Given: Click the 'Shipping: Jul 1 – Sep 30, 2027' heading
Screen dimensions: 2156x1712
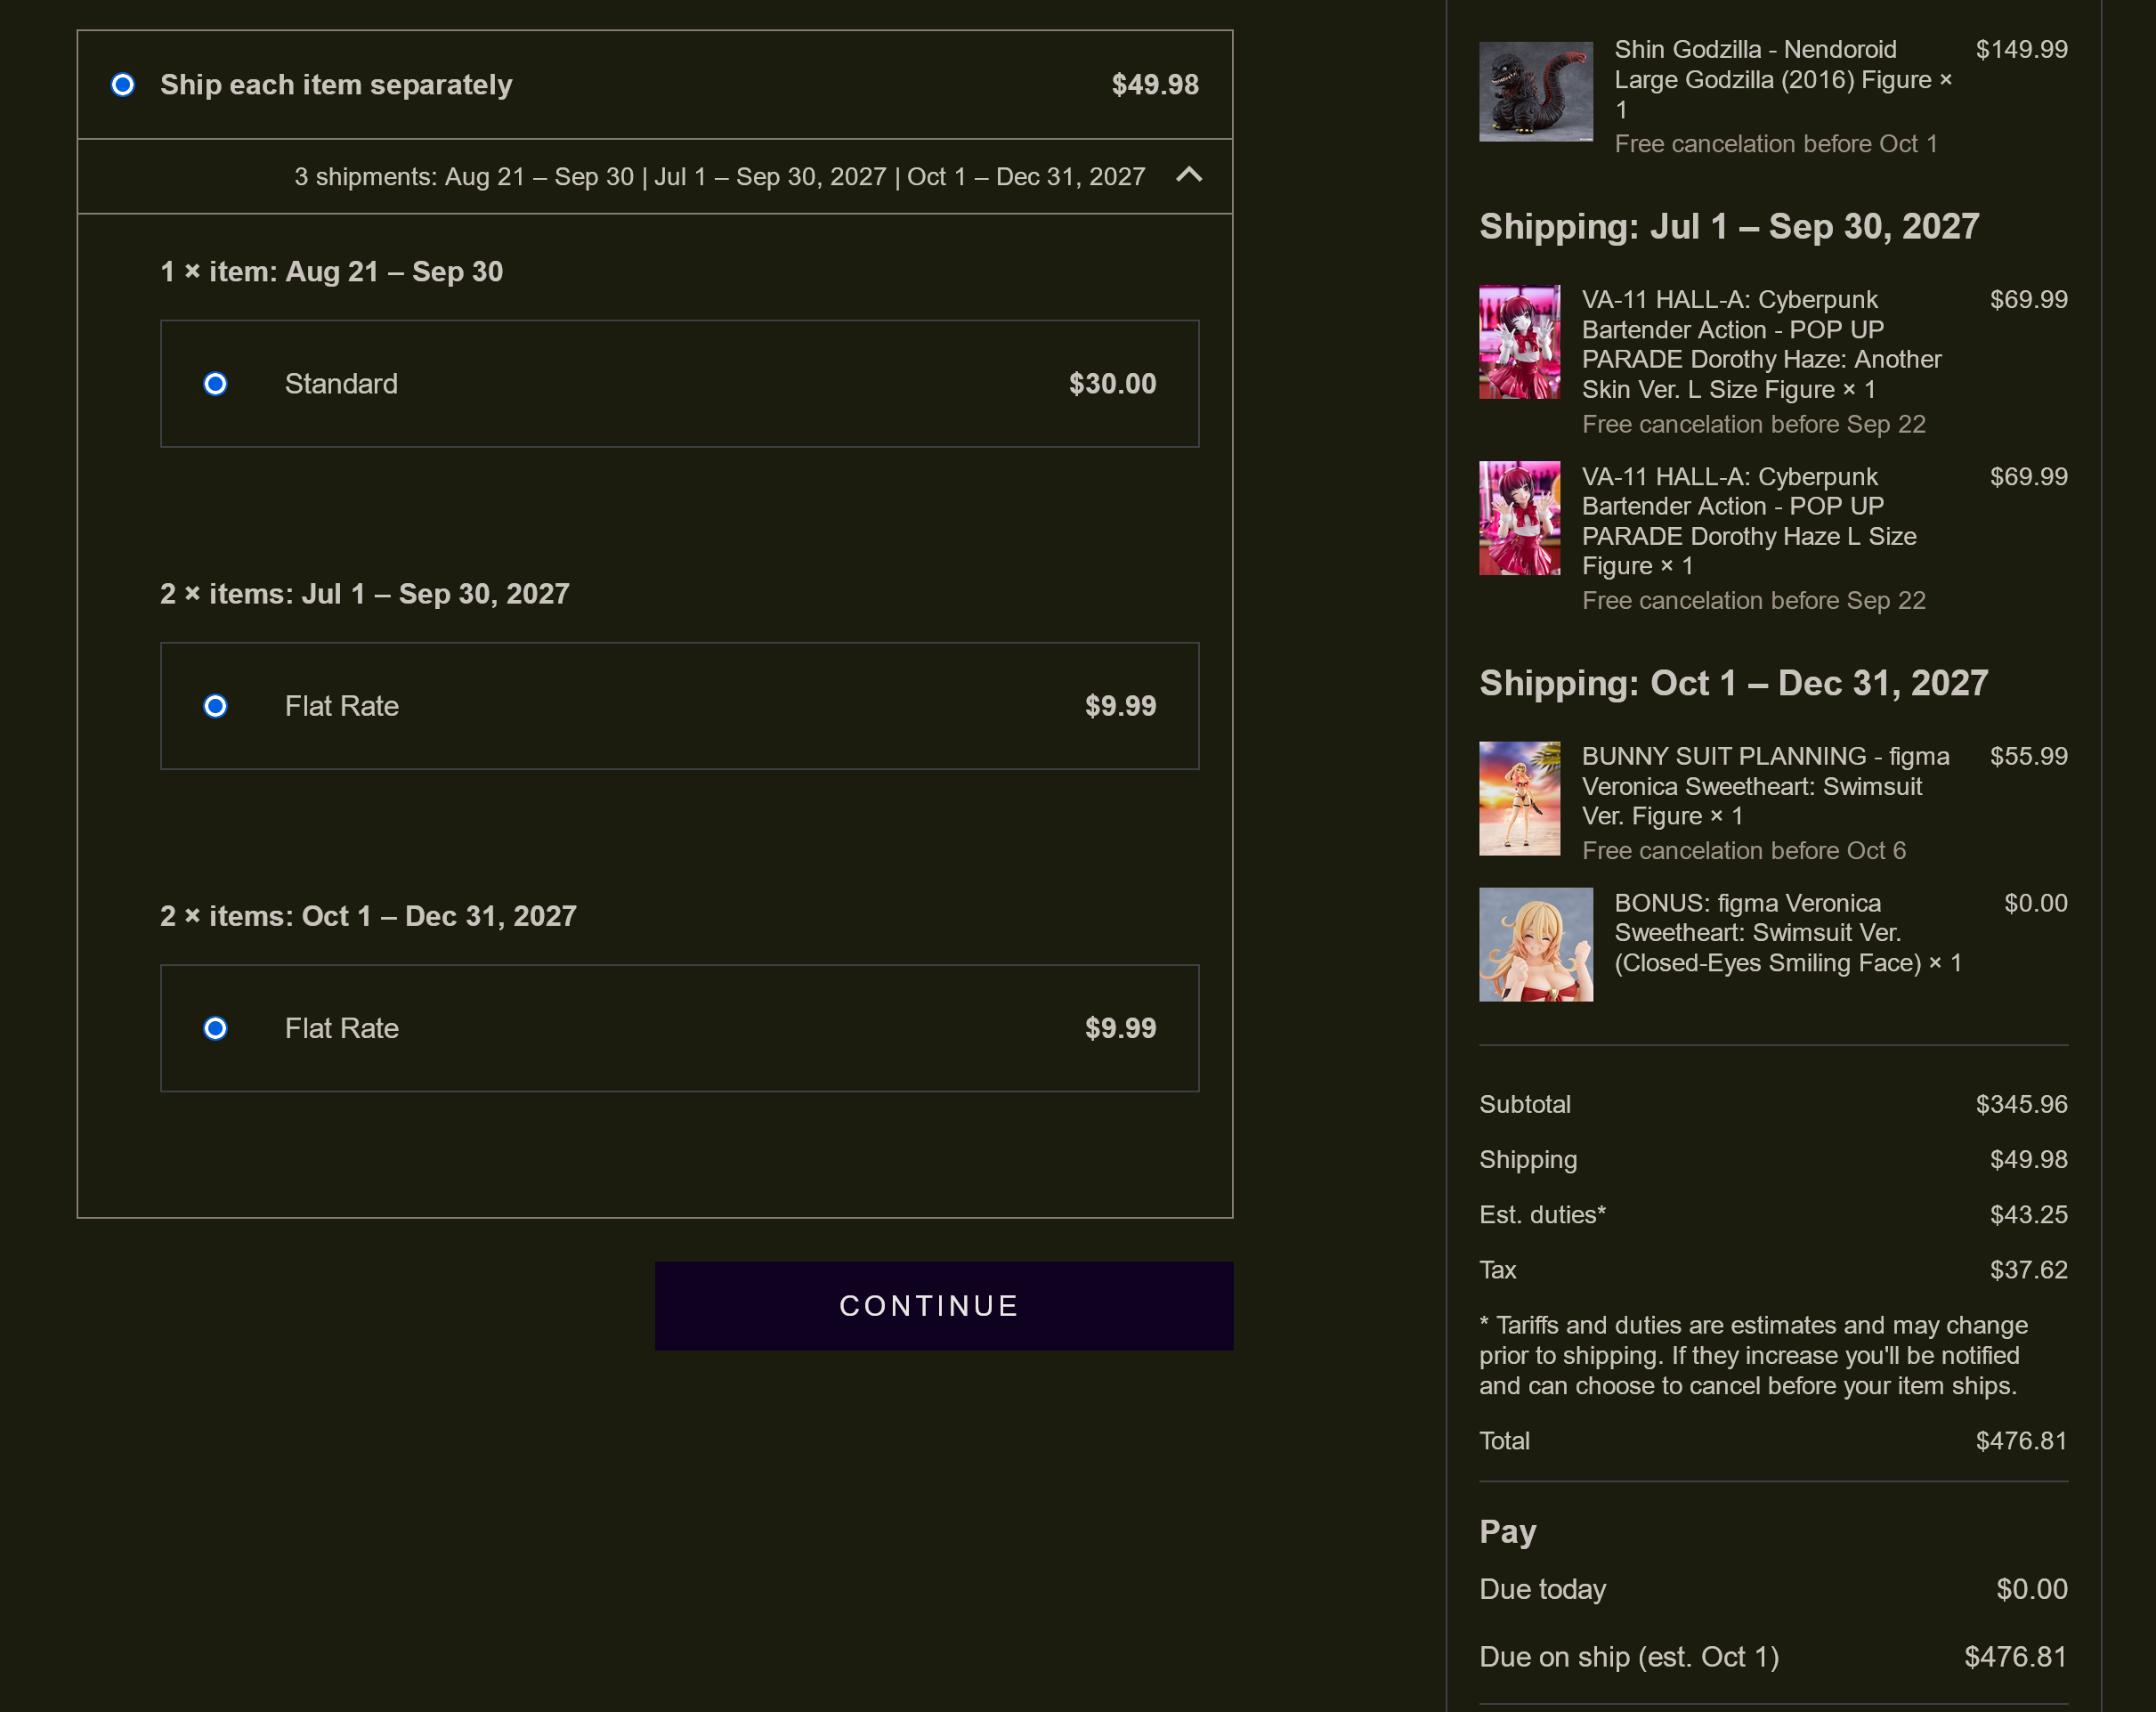Looking at the screenshot, I should tap(1729, 227).
